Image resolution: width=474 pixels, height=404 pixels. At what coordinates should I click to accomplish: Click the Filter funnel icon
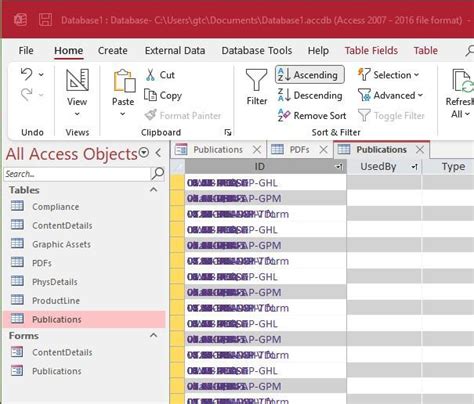click(256, 80)
